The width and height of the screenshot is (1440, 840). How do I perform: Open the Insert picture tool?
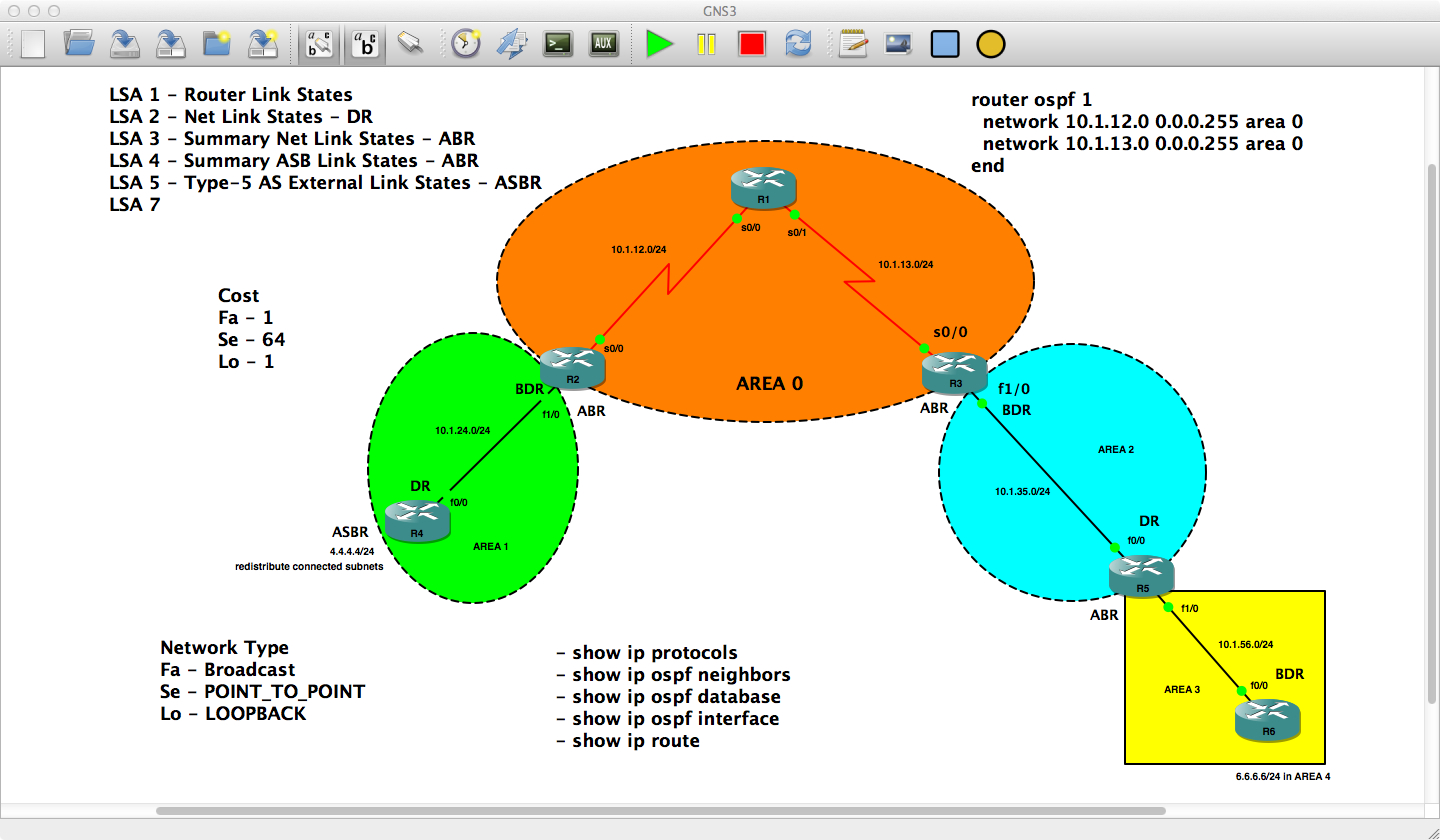click(x=897, y=43)
